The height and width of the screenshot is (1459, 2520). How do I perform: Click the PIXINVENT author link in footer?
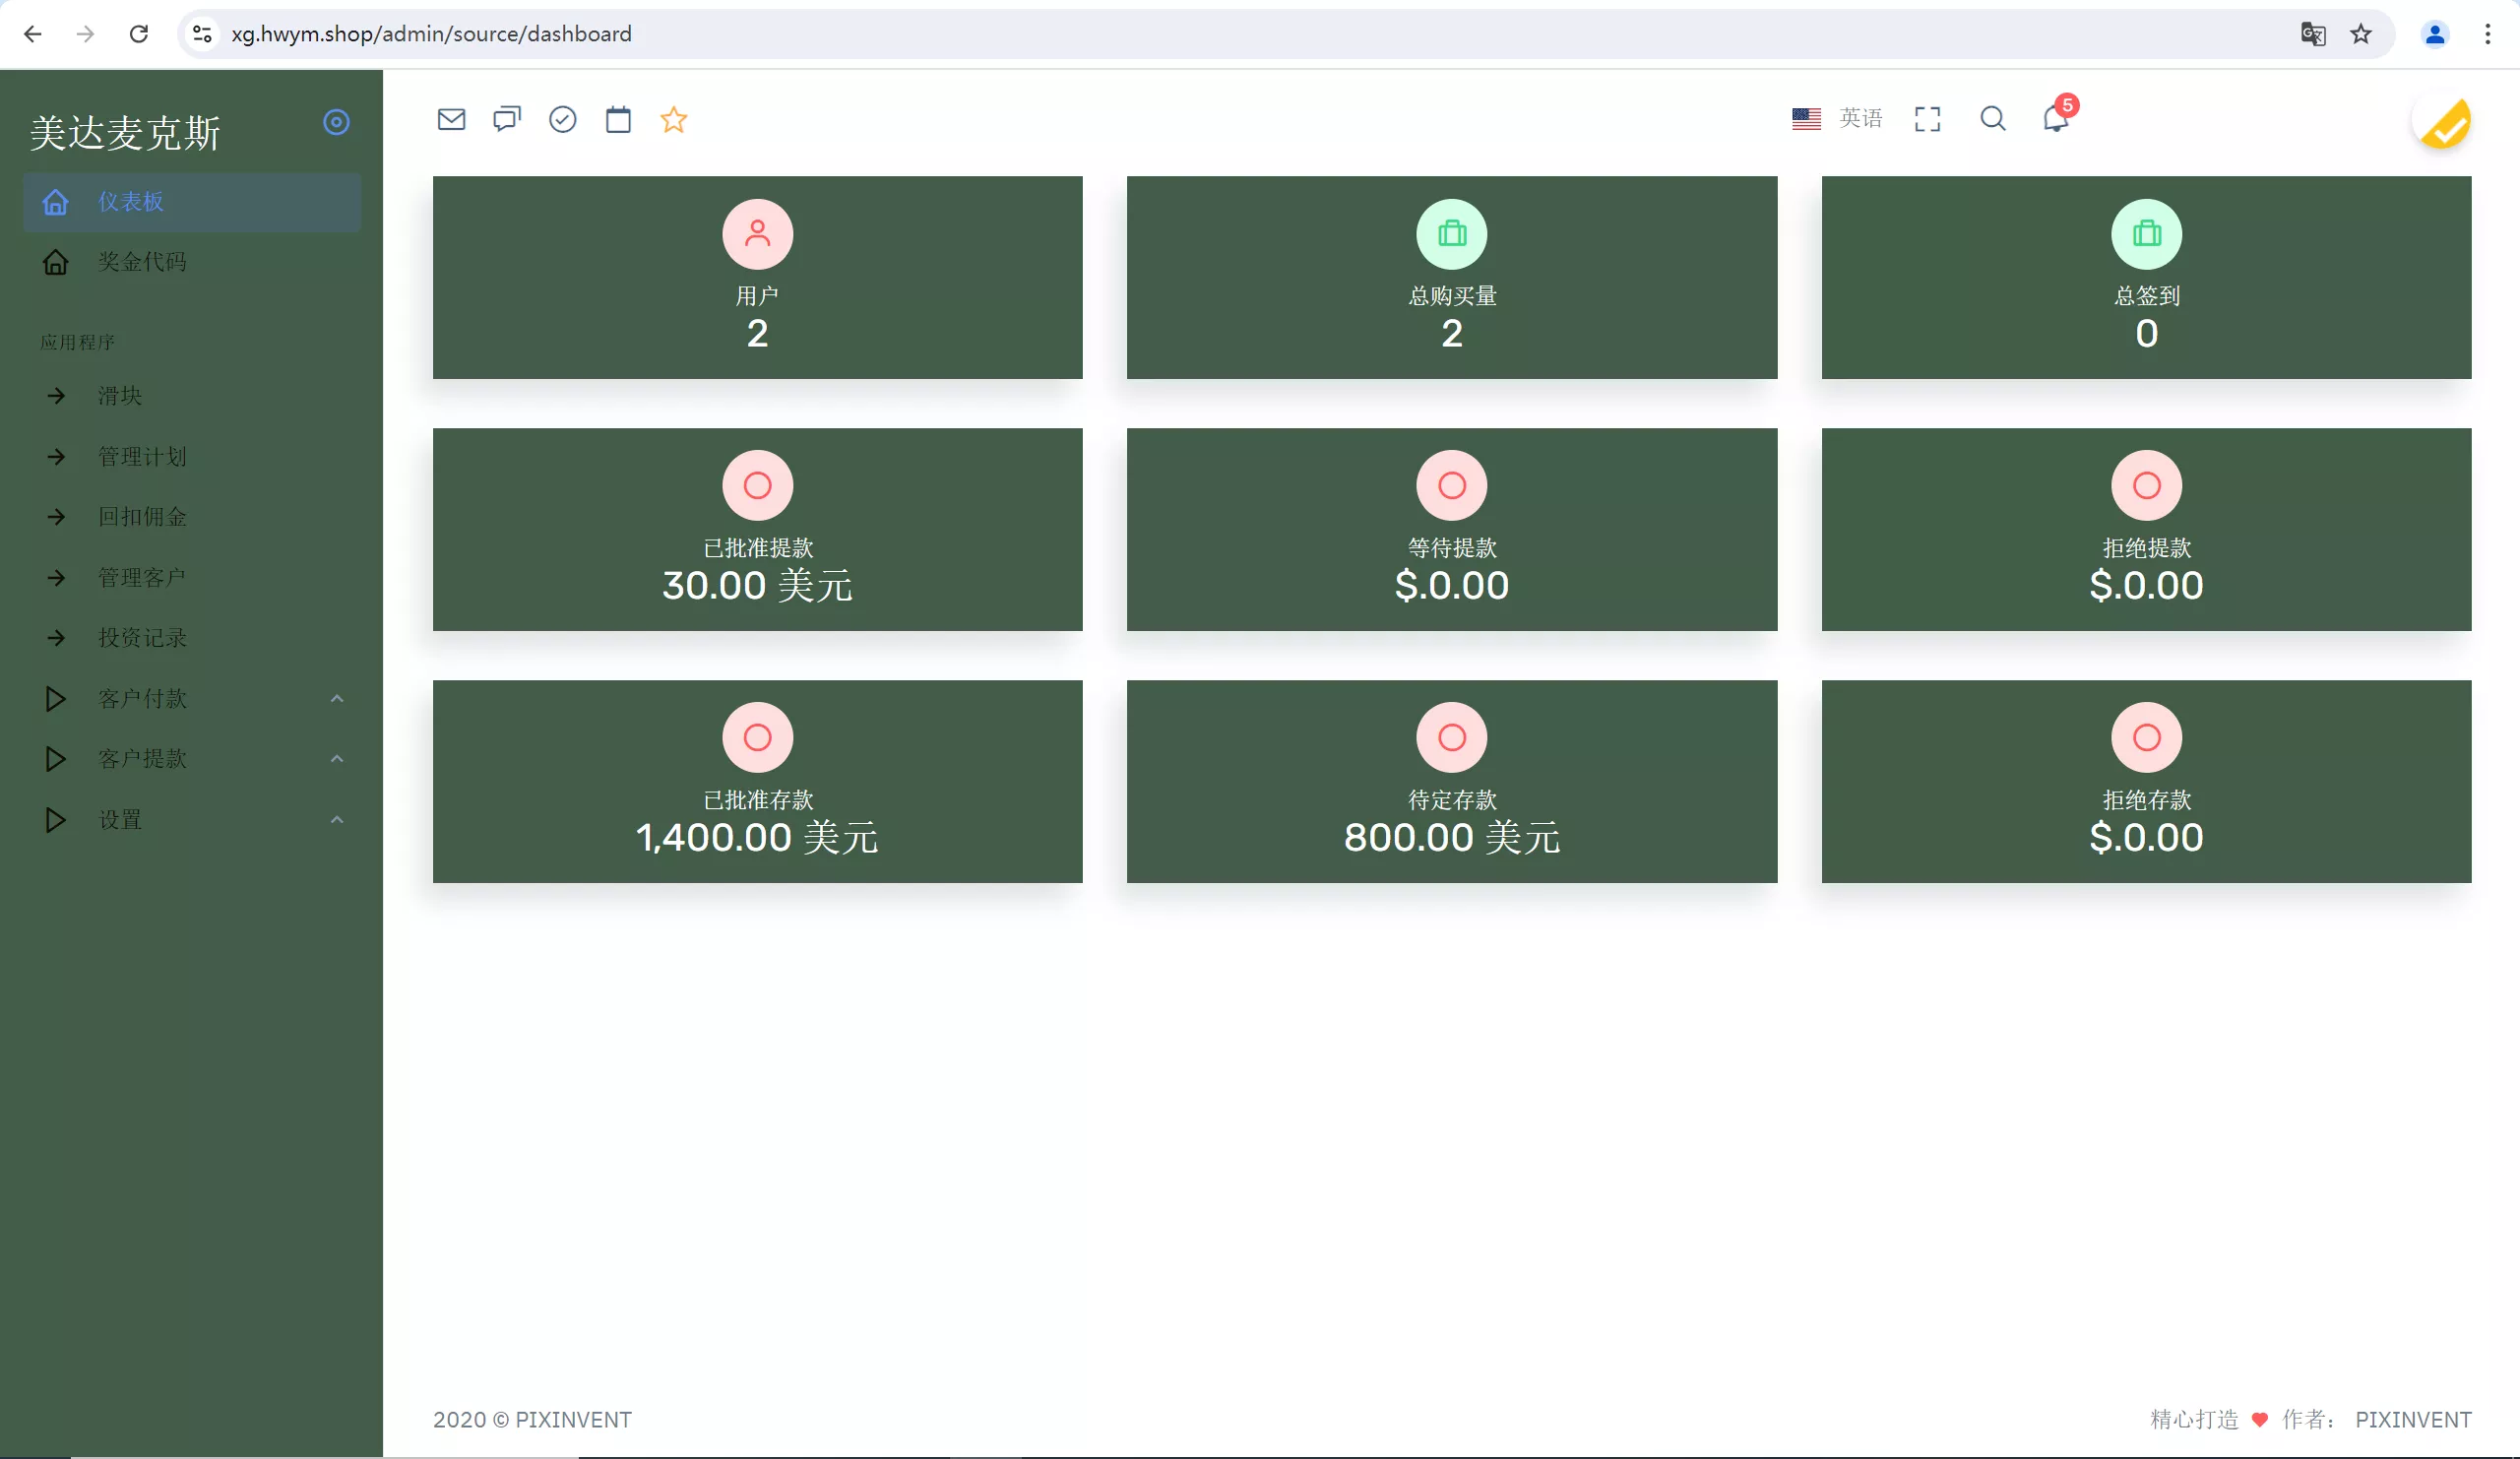click(x=2412, y=1419)
